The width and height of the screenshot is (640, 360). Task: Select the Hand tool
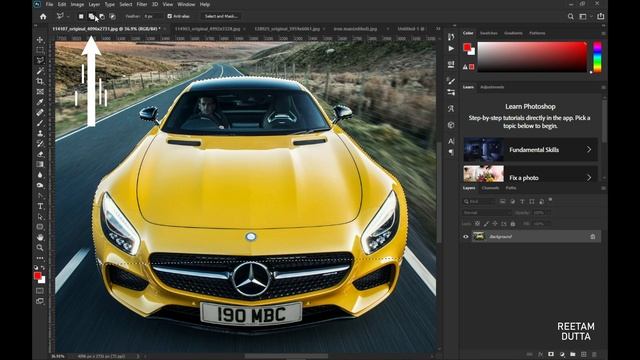[40, 237]
